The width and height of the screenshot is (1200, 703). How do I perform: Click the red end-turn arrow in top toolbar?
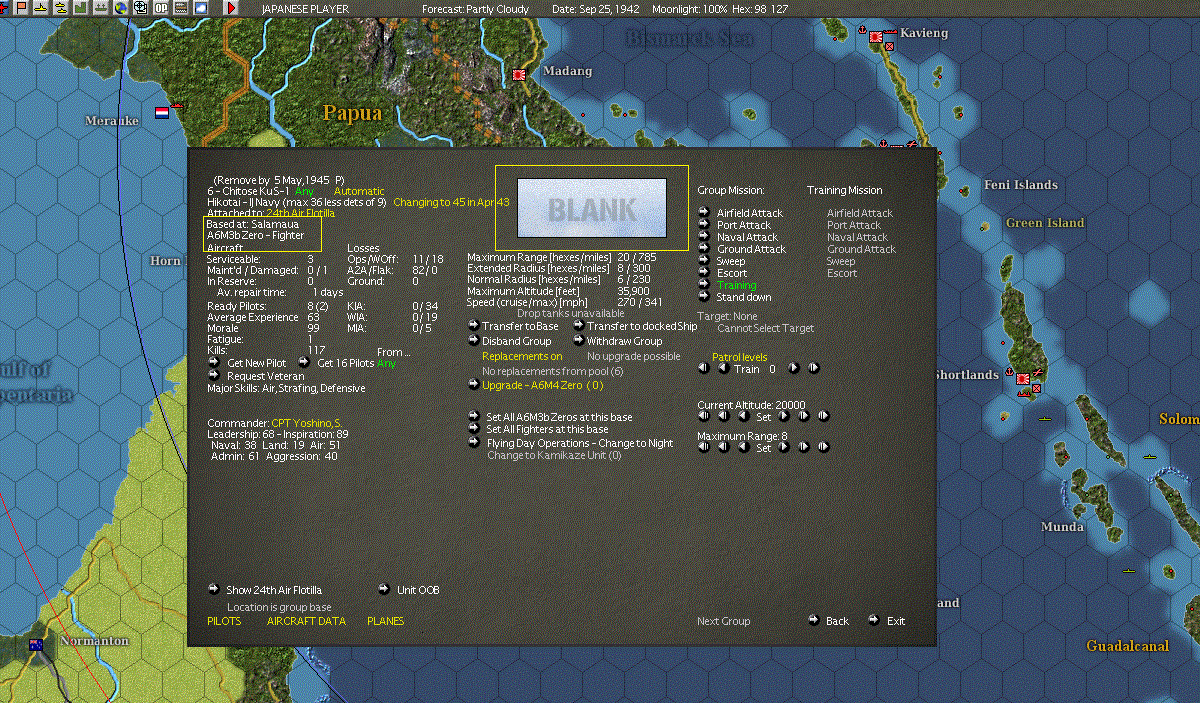pos(231,8)
